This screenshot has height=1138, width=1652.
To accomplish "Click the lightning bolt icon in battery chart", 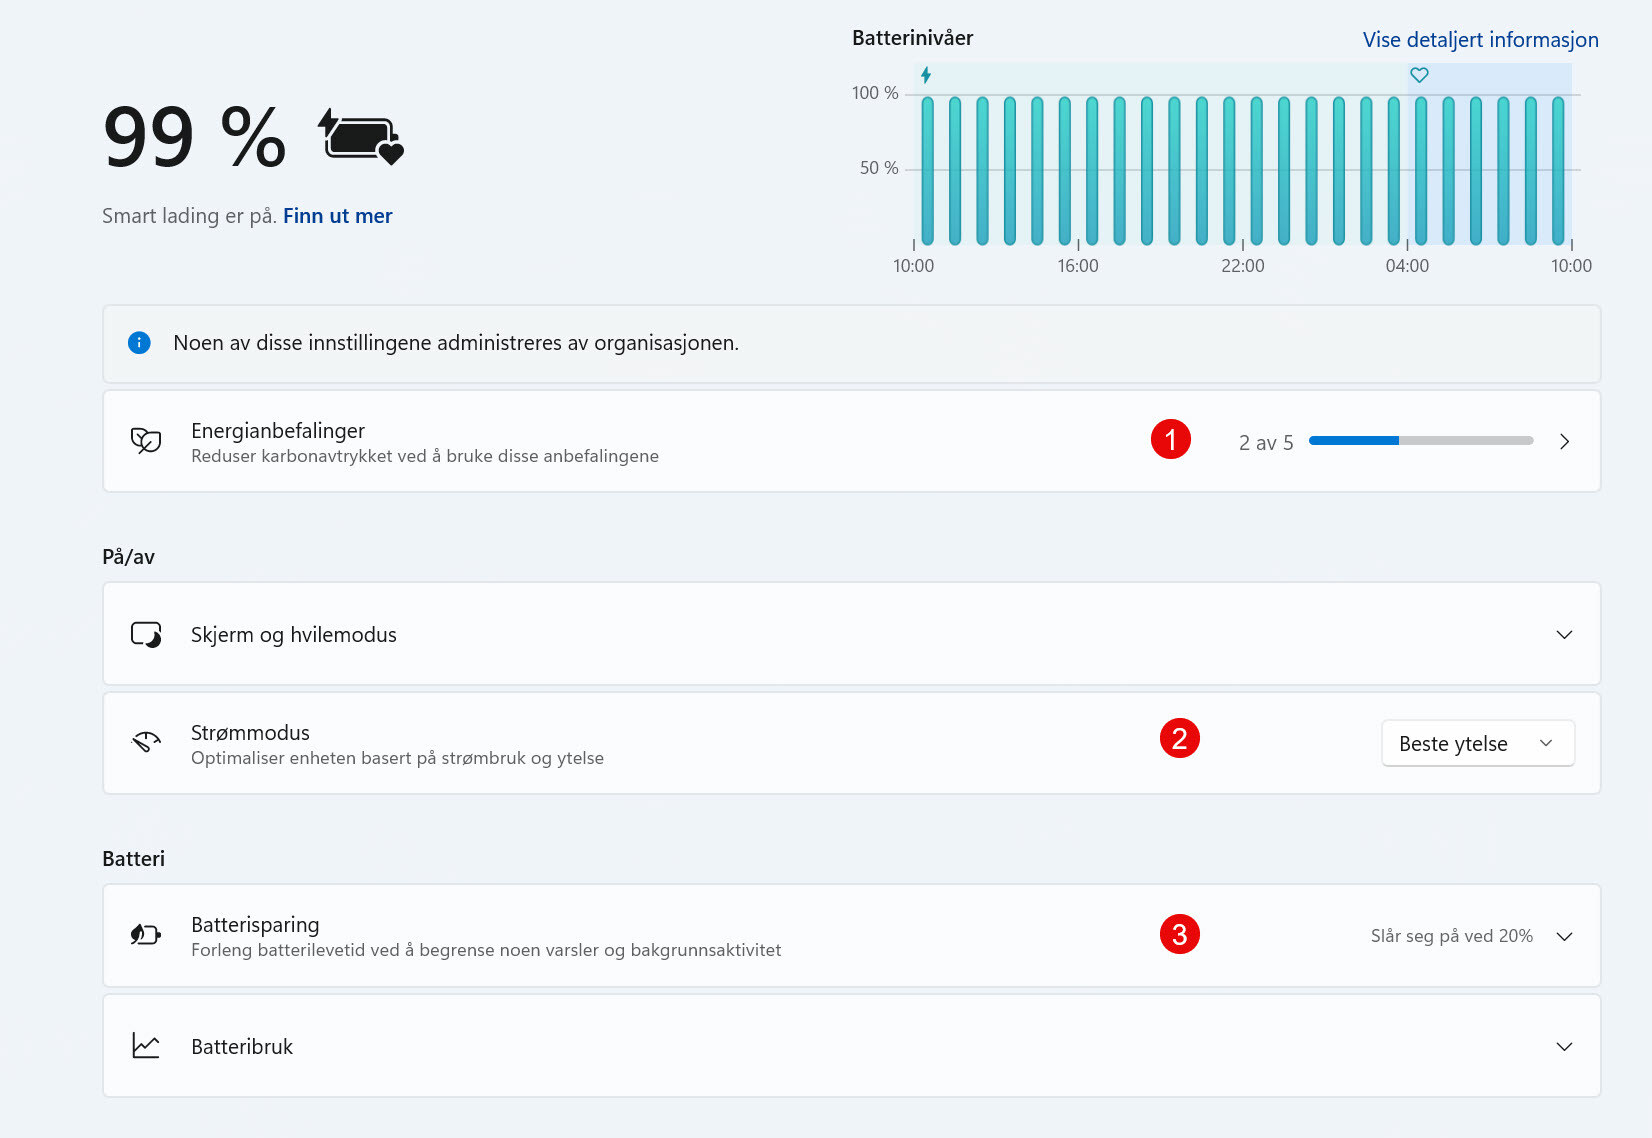I will click(926, 75).
